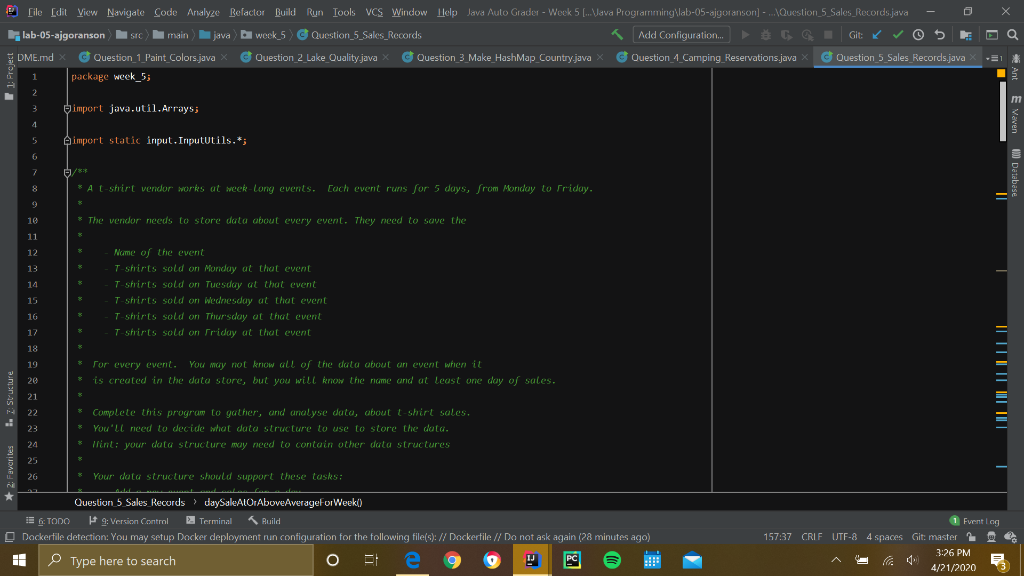
Task: Expand week_5 in the navigation breadcrumb
Action: pyautogui.click(x=270, y=33)
